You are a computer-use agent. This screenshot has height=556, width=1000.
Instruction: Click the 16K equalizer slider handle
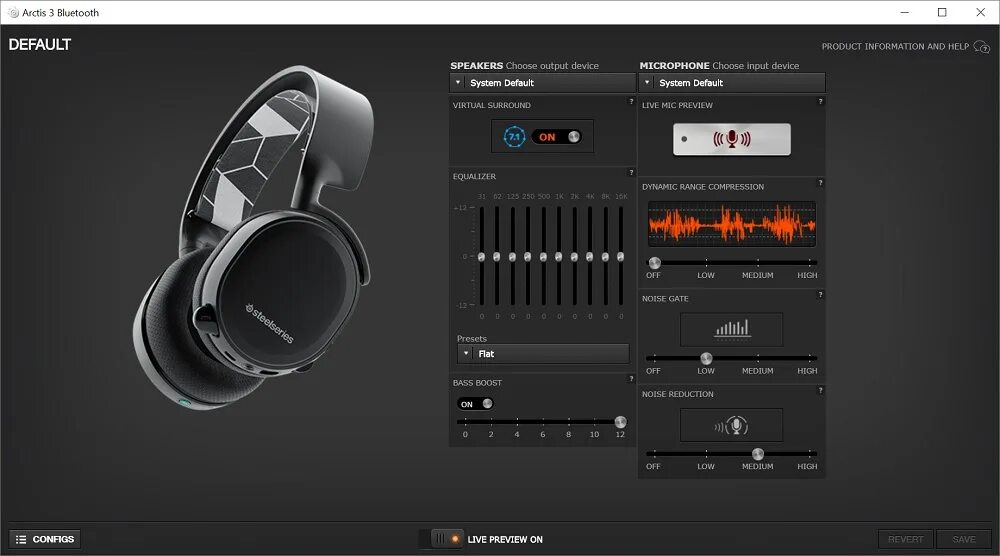(621, 257)
